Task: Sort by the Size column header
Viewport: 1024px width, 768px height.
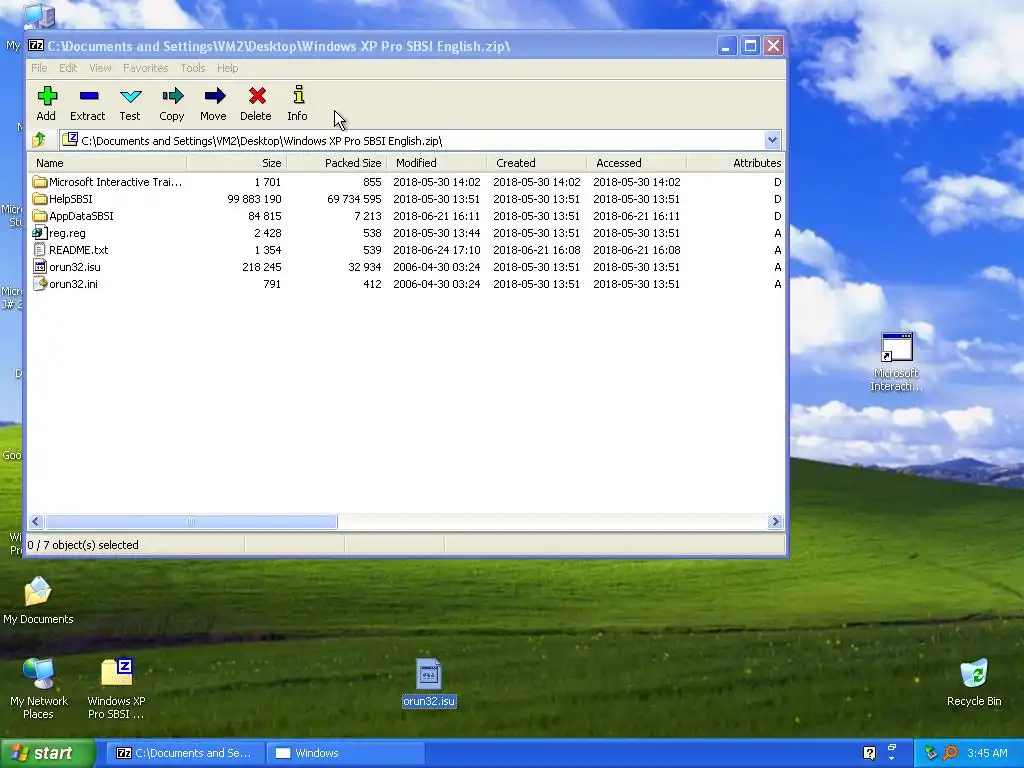Action: 236,163
